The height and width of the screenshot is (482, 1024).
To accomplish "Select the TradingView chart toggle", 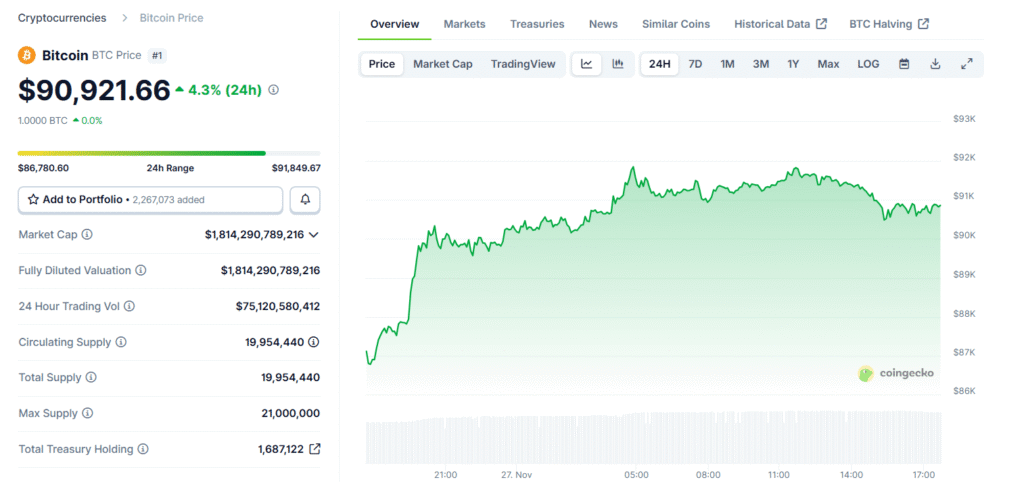I will (523, 64).
